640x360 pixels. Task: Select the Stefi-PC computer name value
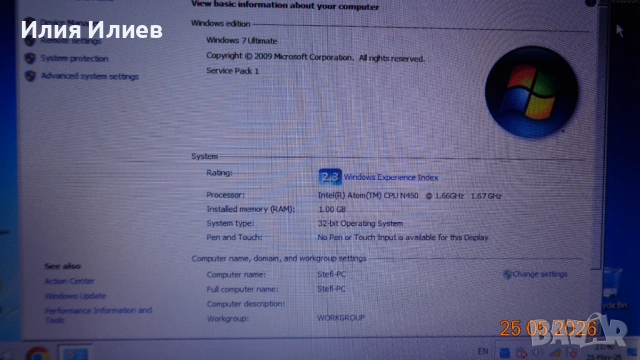(x=331, y=274)
